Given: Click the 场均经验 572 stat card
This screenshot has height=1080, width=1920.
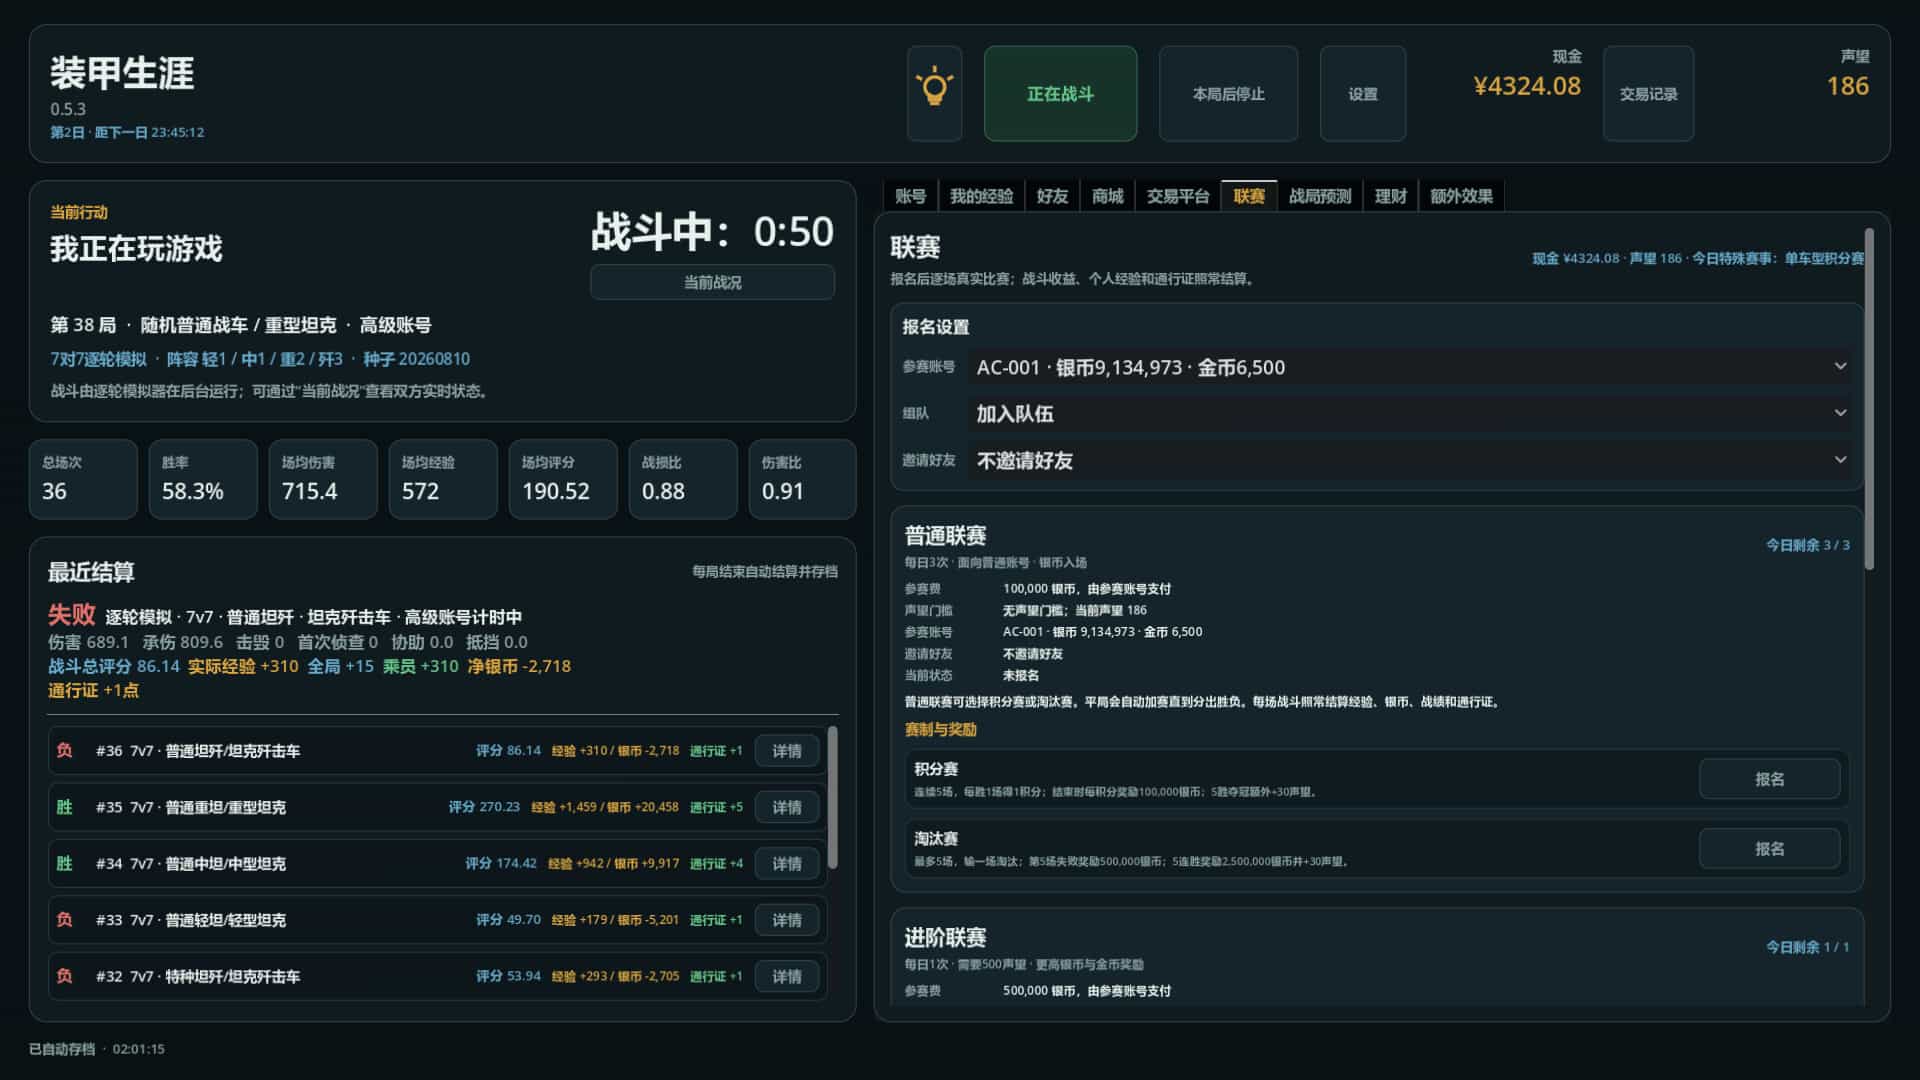Looking at the screenshot, I should (443, 479).
